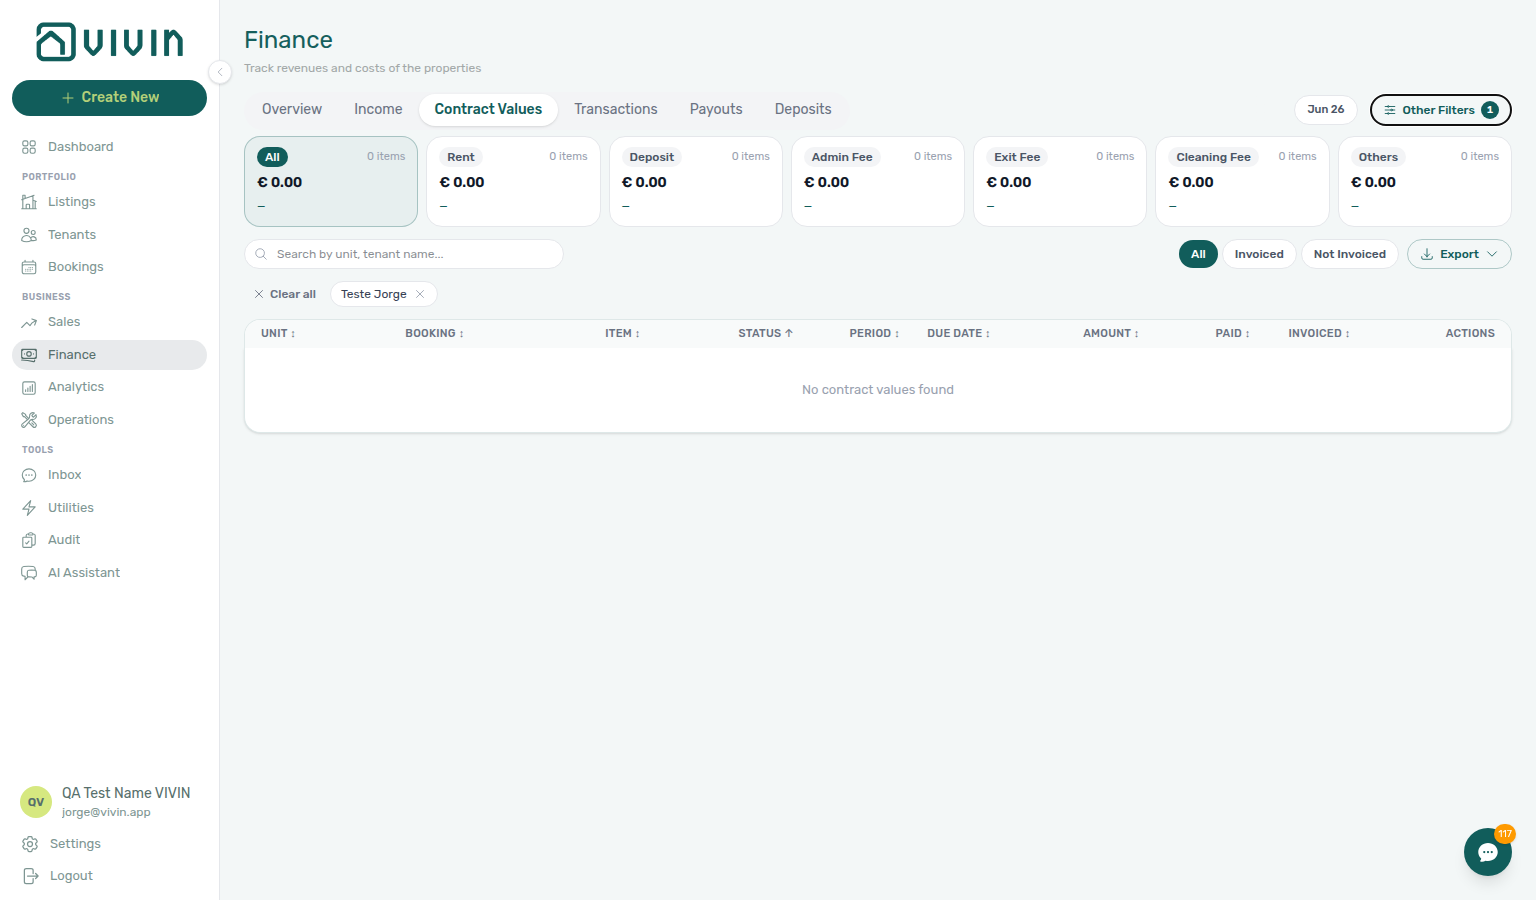Select the Admin Fee summary card
Screen dimensions: 1536x900
click(878, 182)
